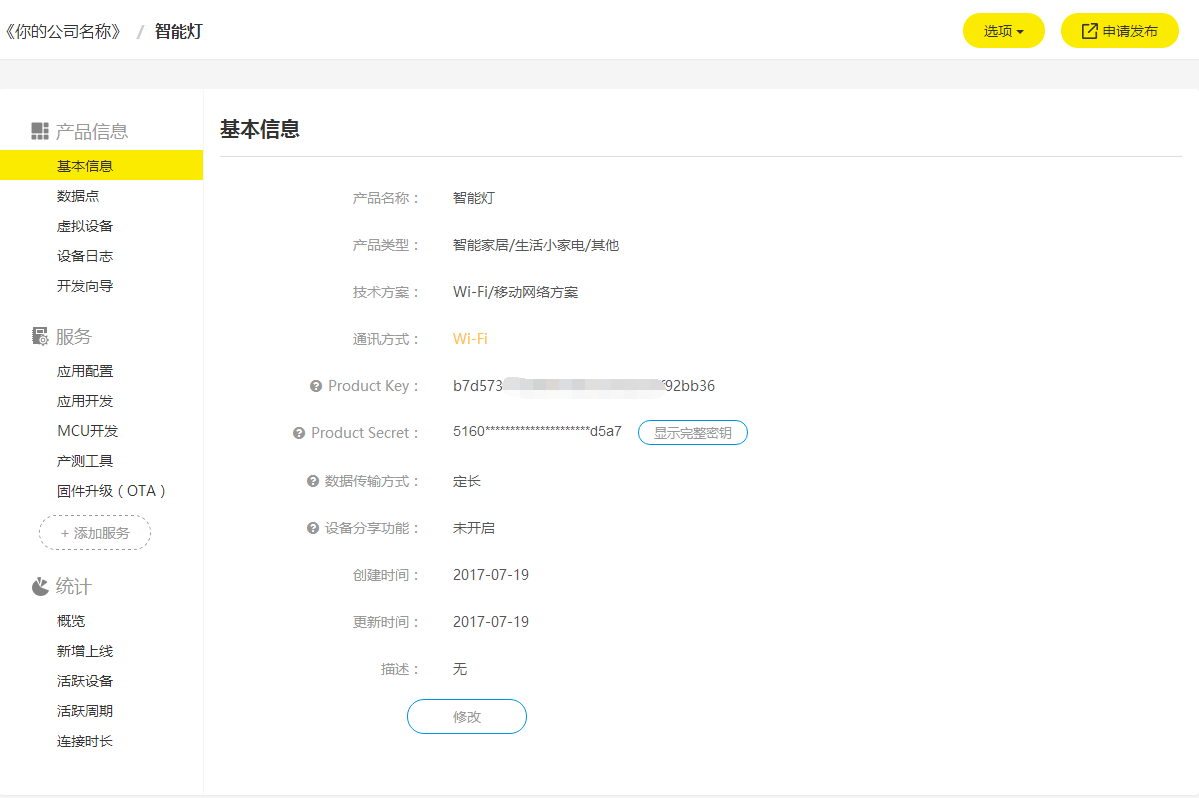Viewport: 1199px width, 798px height.
Task: Click the 产品信息 grid icon
Action: (40, 131)
